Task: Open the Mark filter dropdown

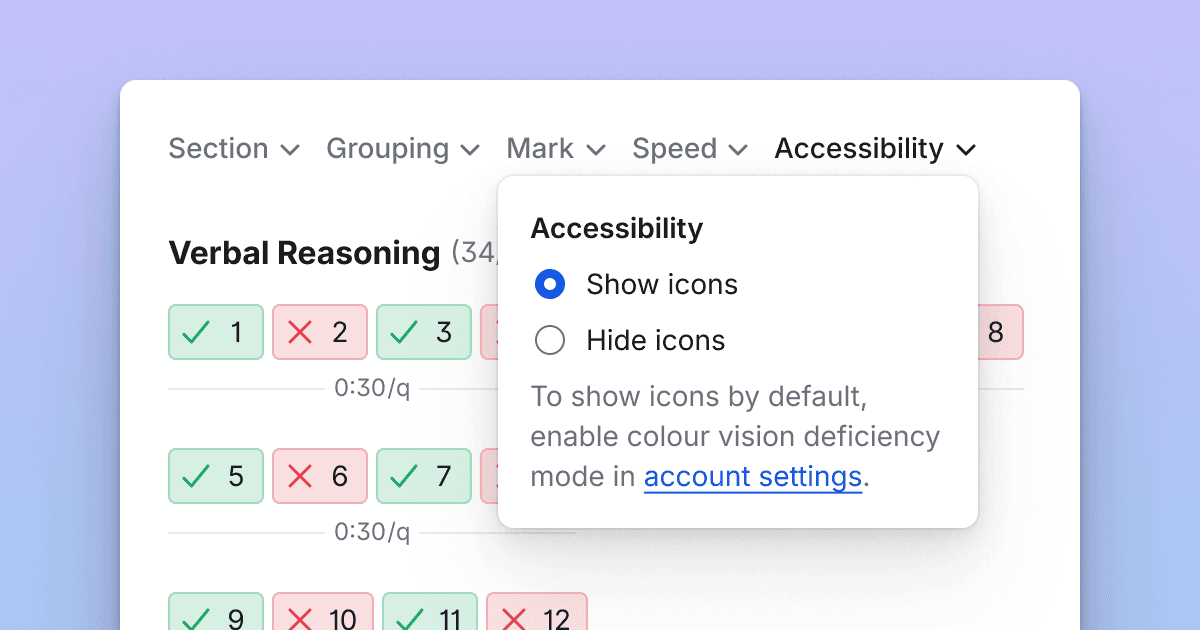Action: click(556, 148)
